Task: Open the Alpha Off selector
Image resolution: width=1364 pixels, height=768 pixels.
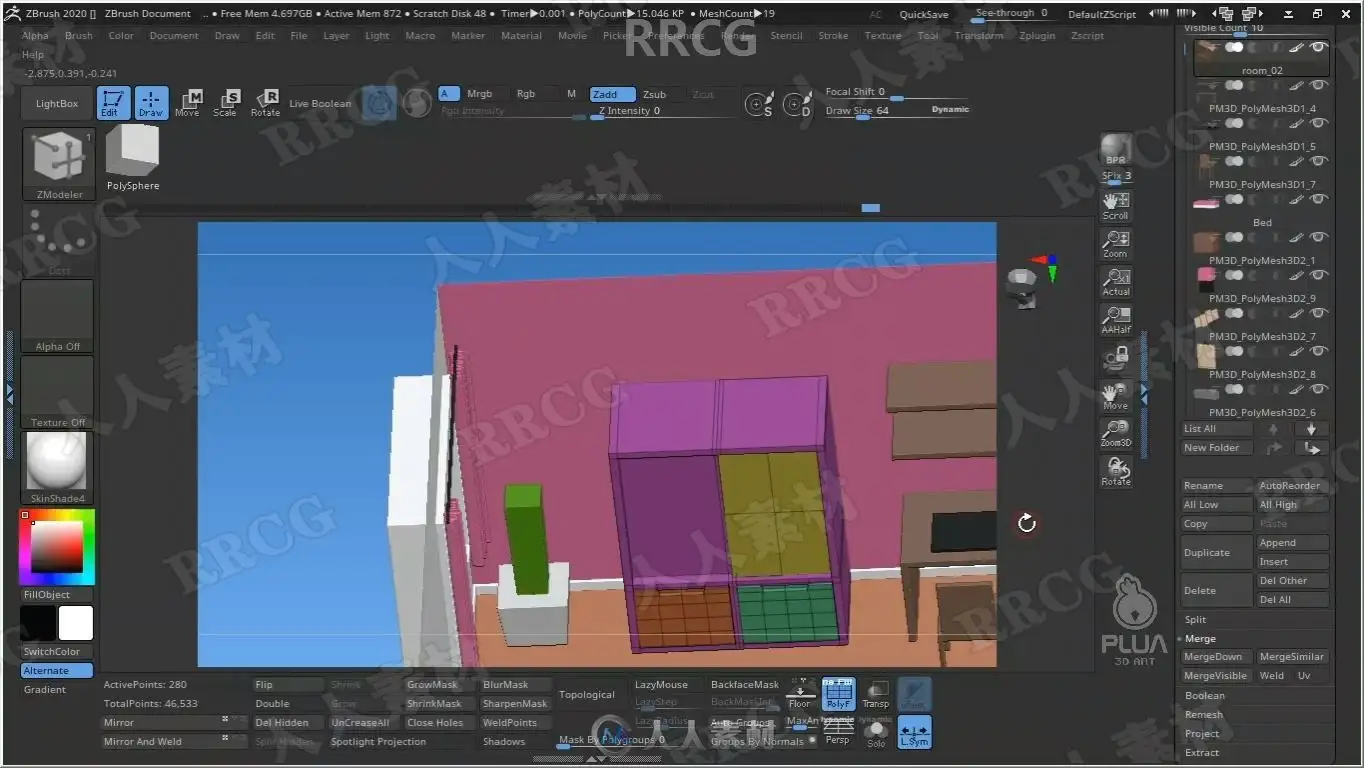Action: tap(58, 316)
